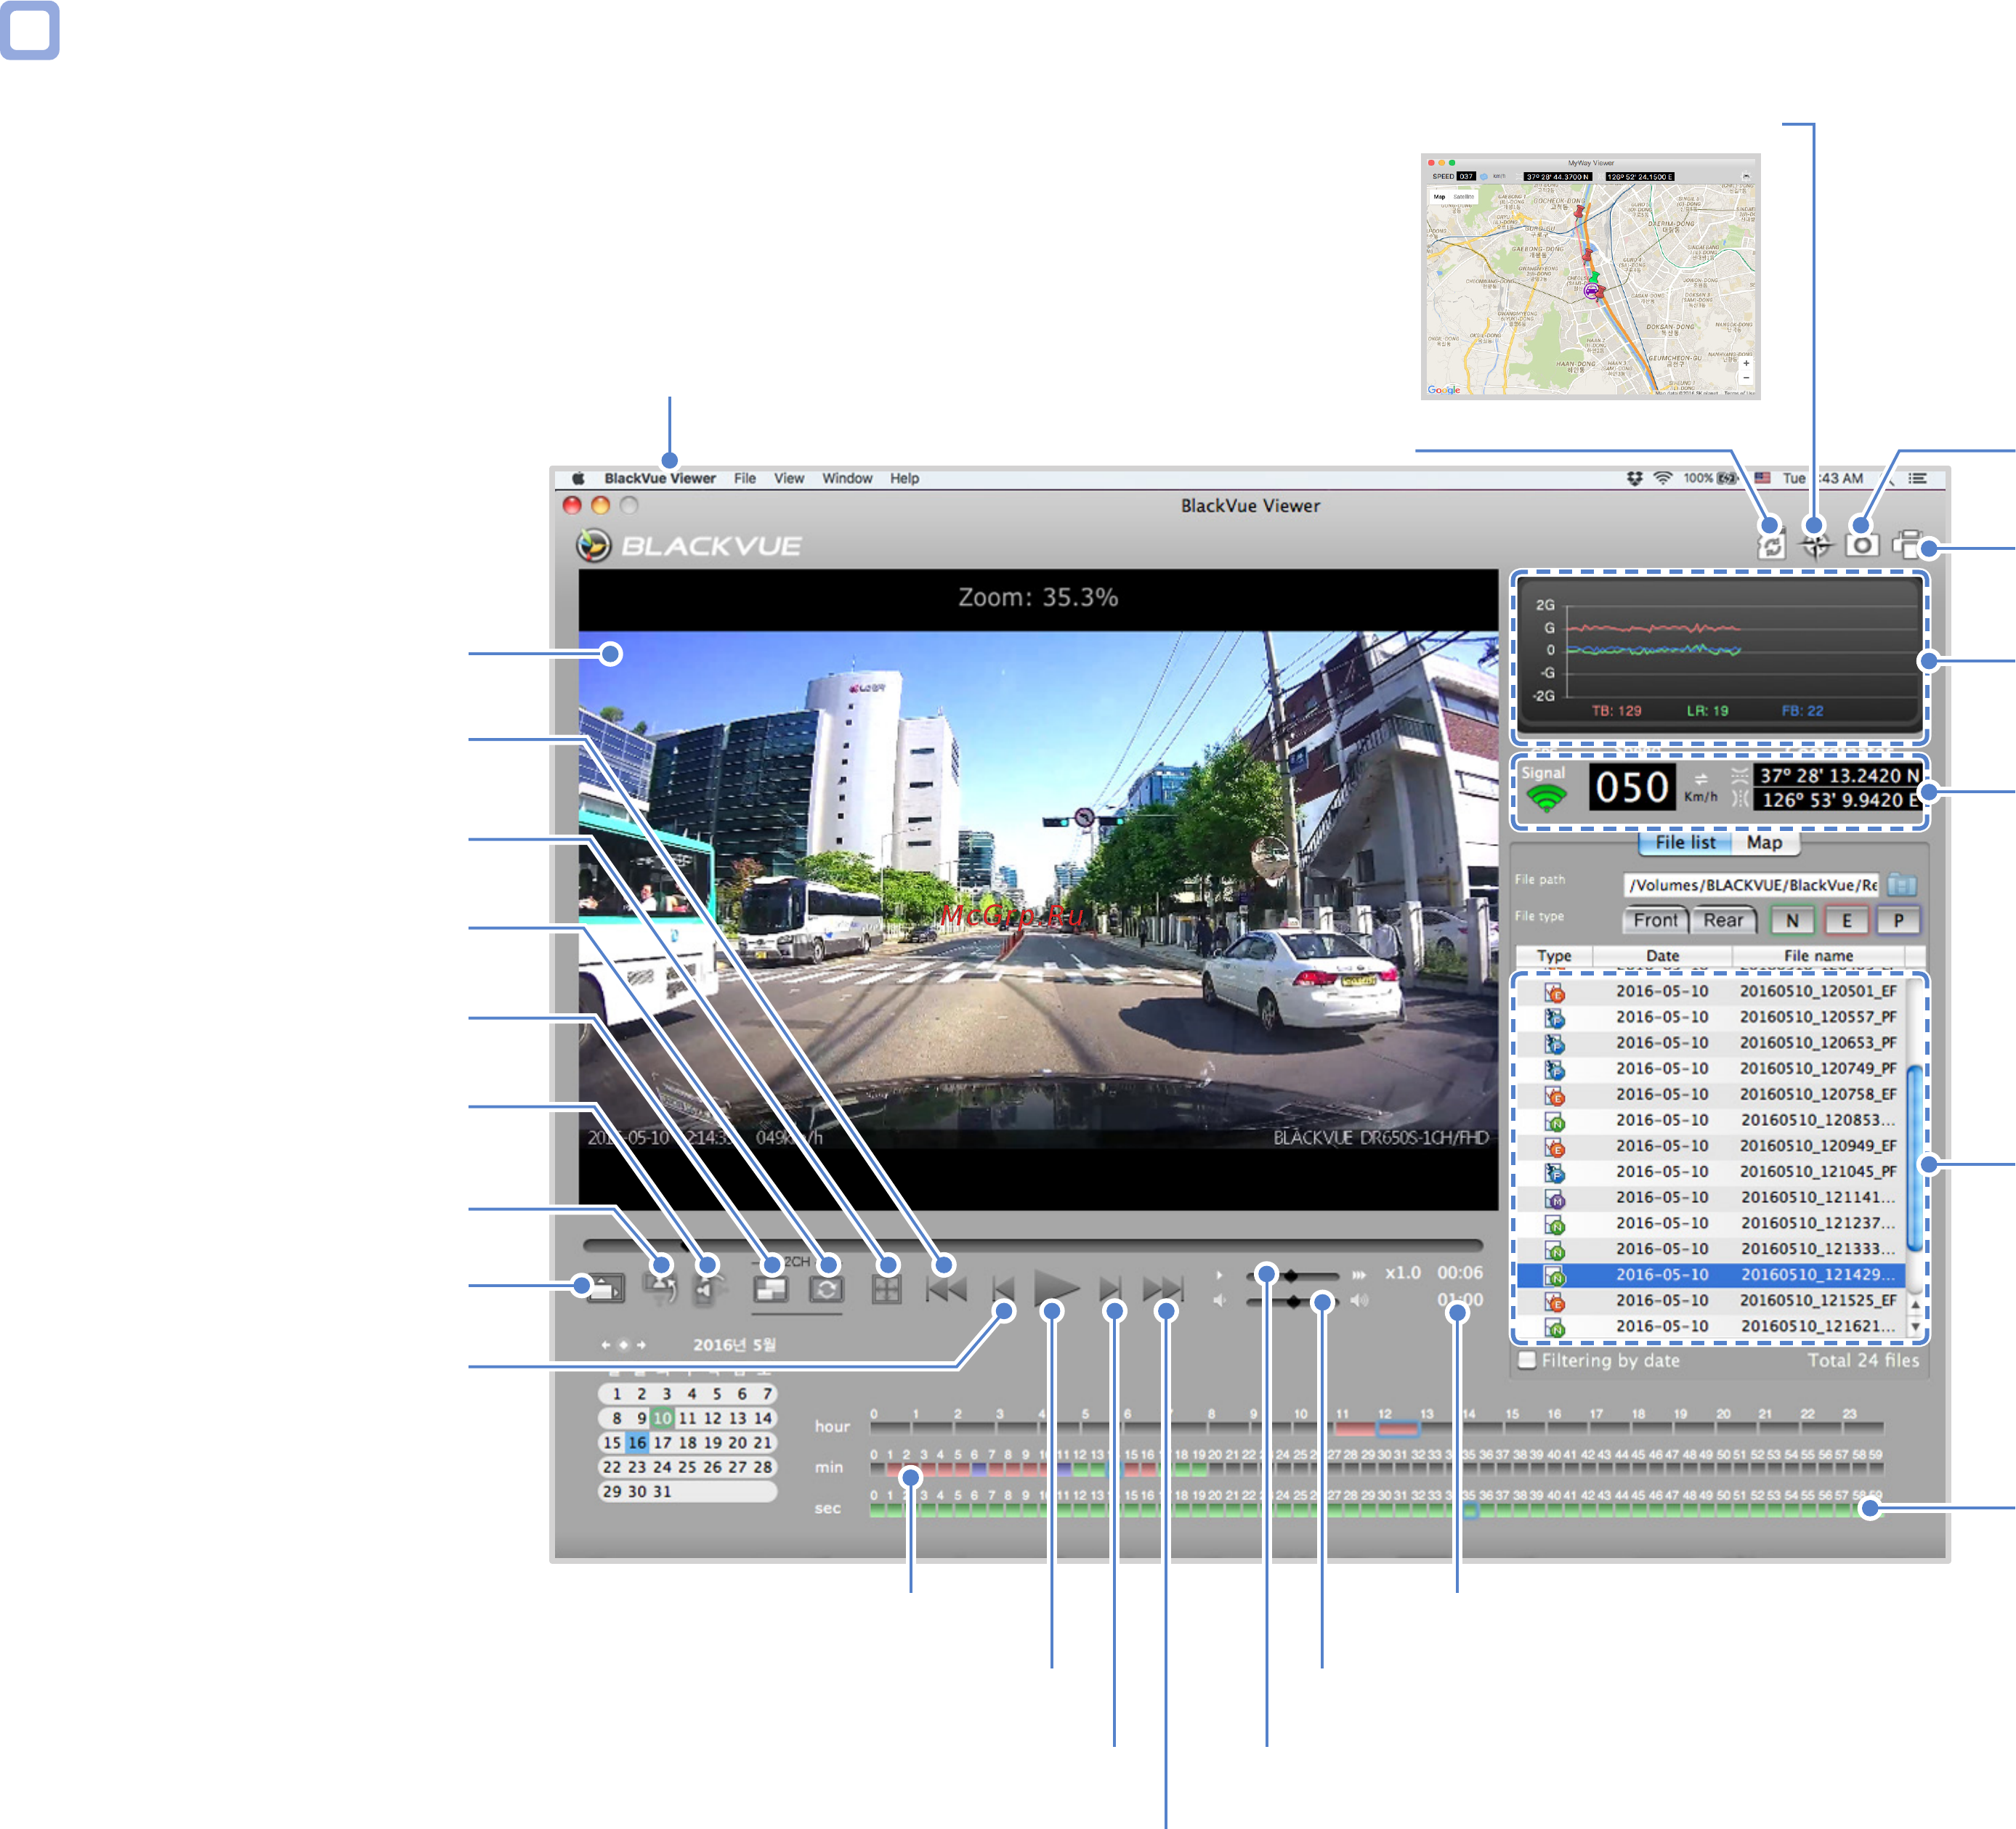Jump to the next file
Image resolution: width=2016 pixels, height=1829 pixels.
[1163, 1289]
